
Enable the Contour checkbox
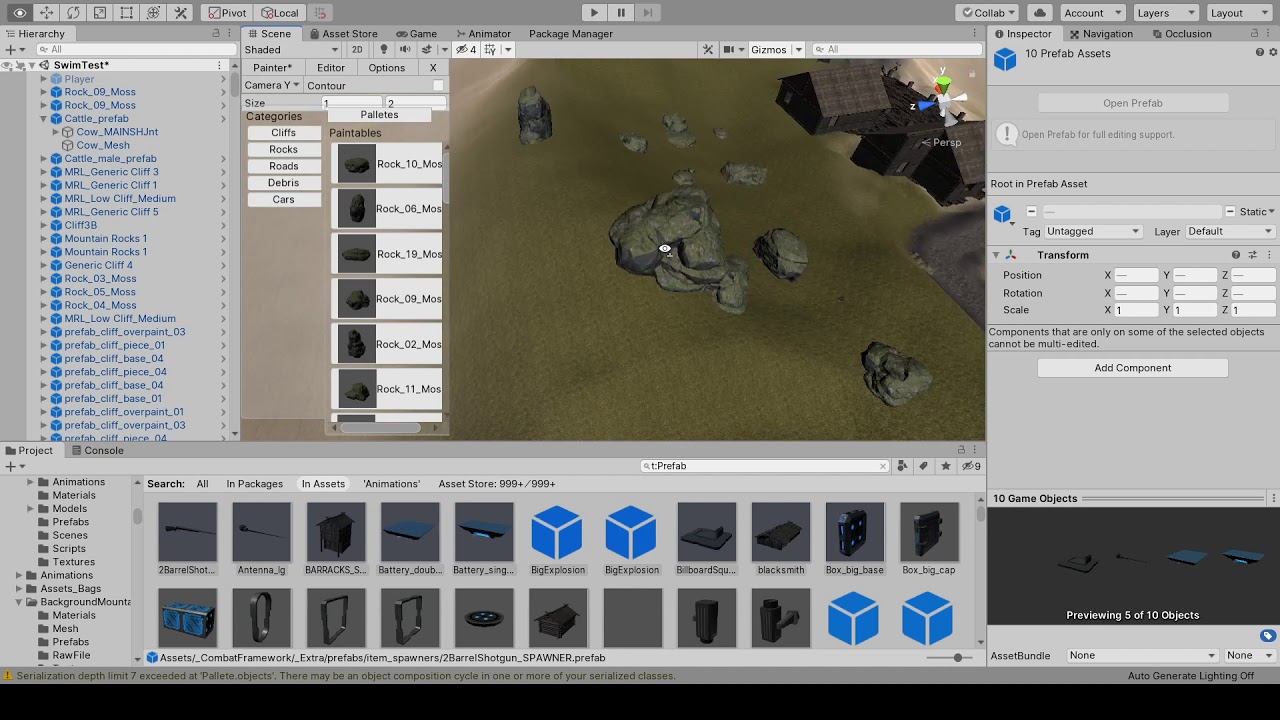tap(438, 86)
